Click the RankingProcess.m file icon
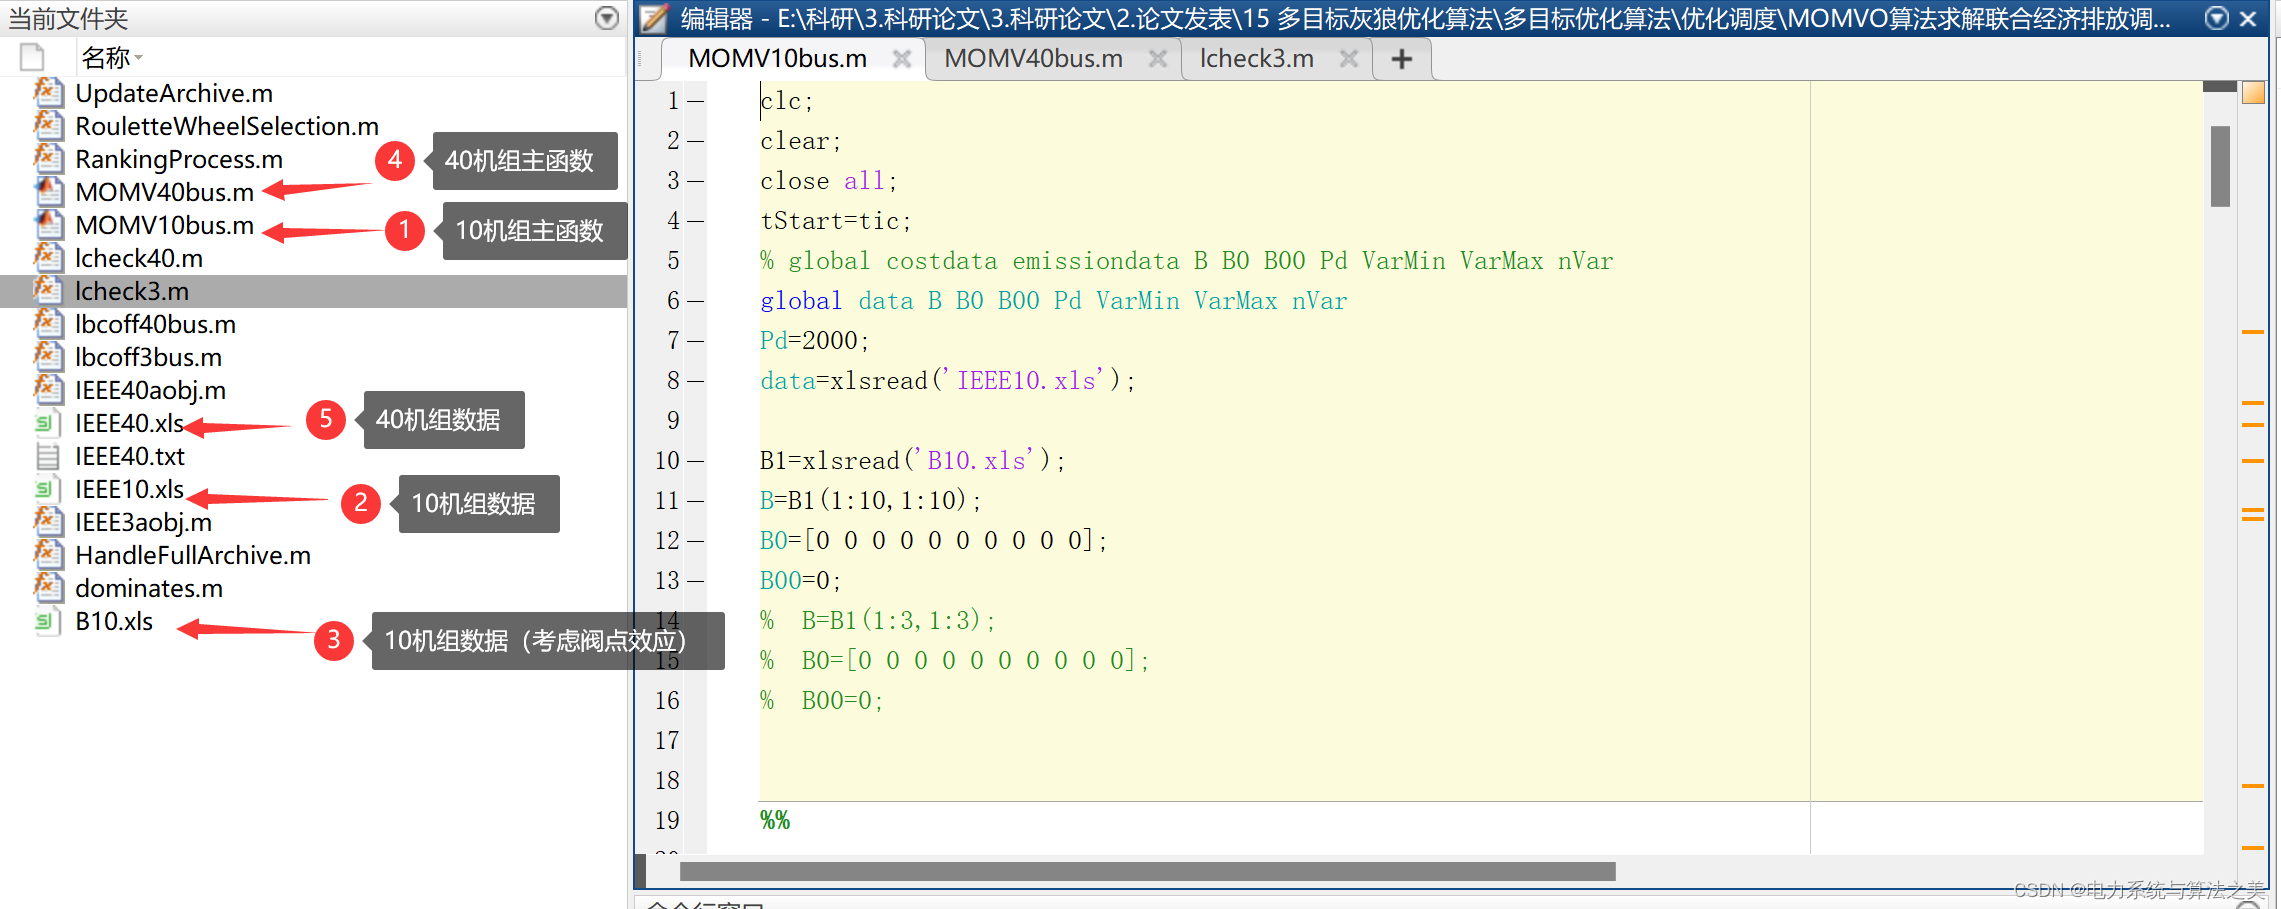The image size is (2281, 909). 49,158
